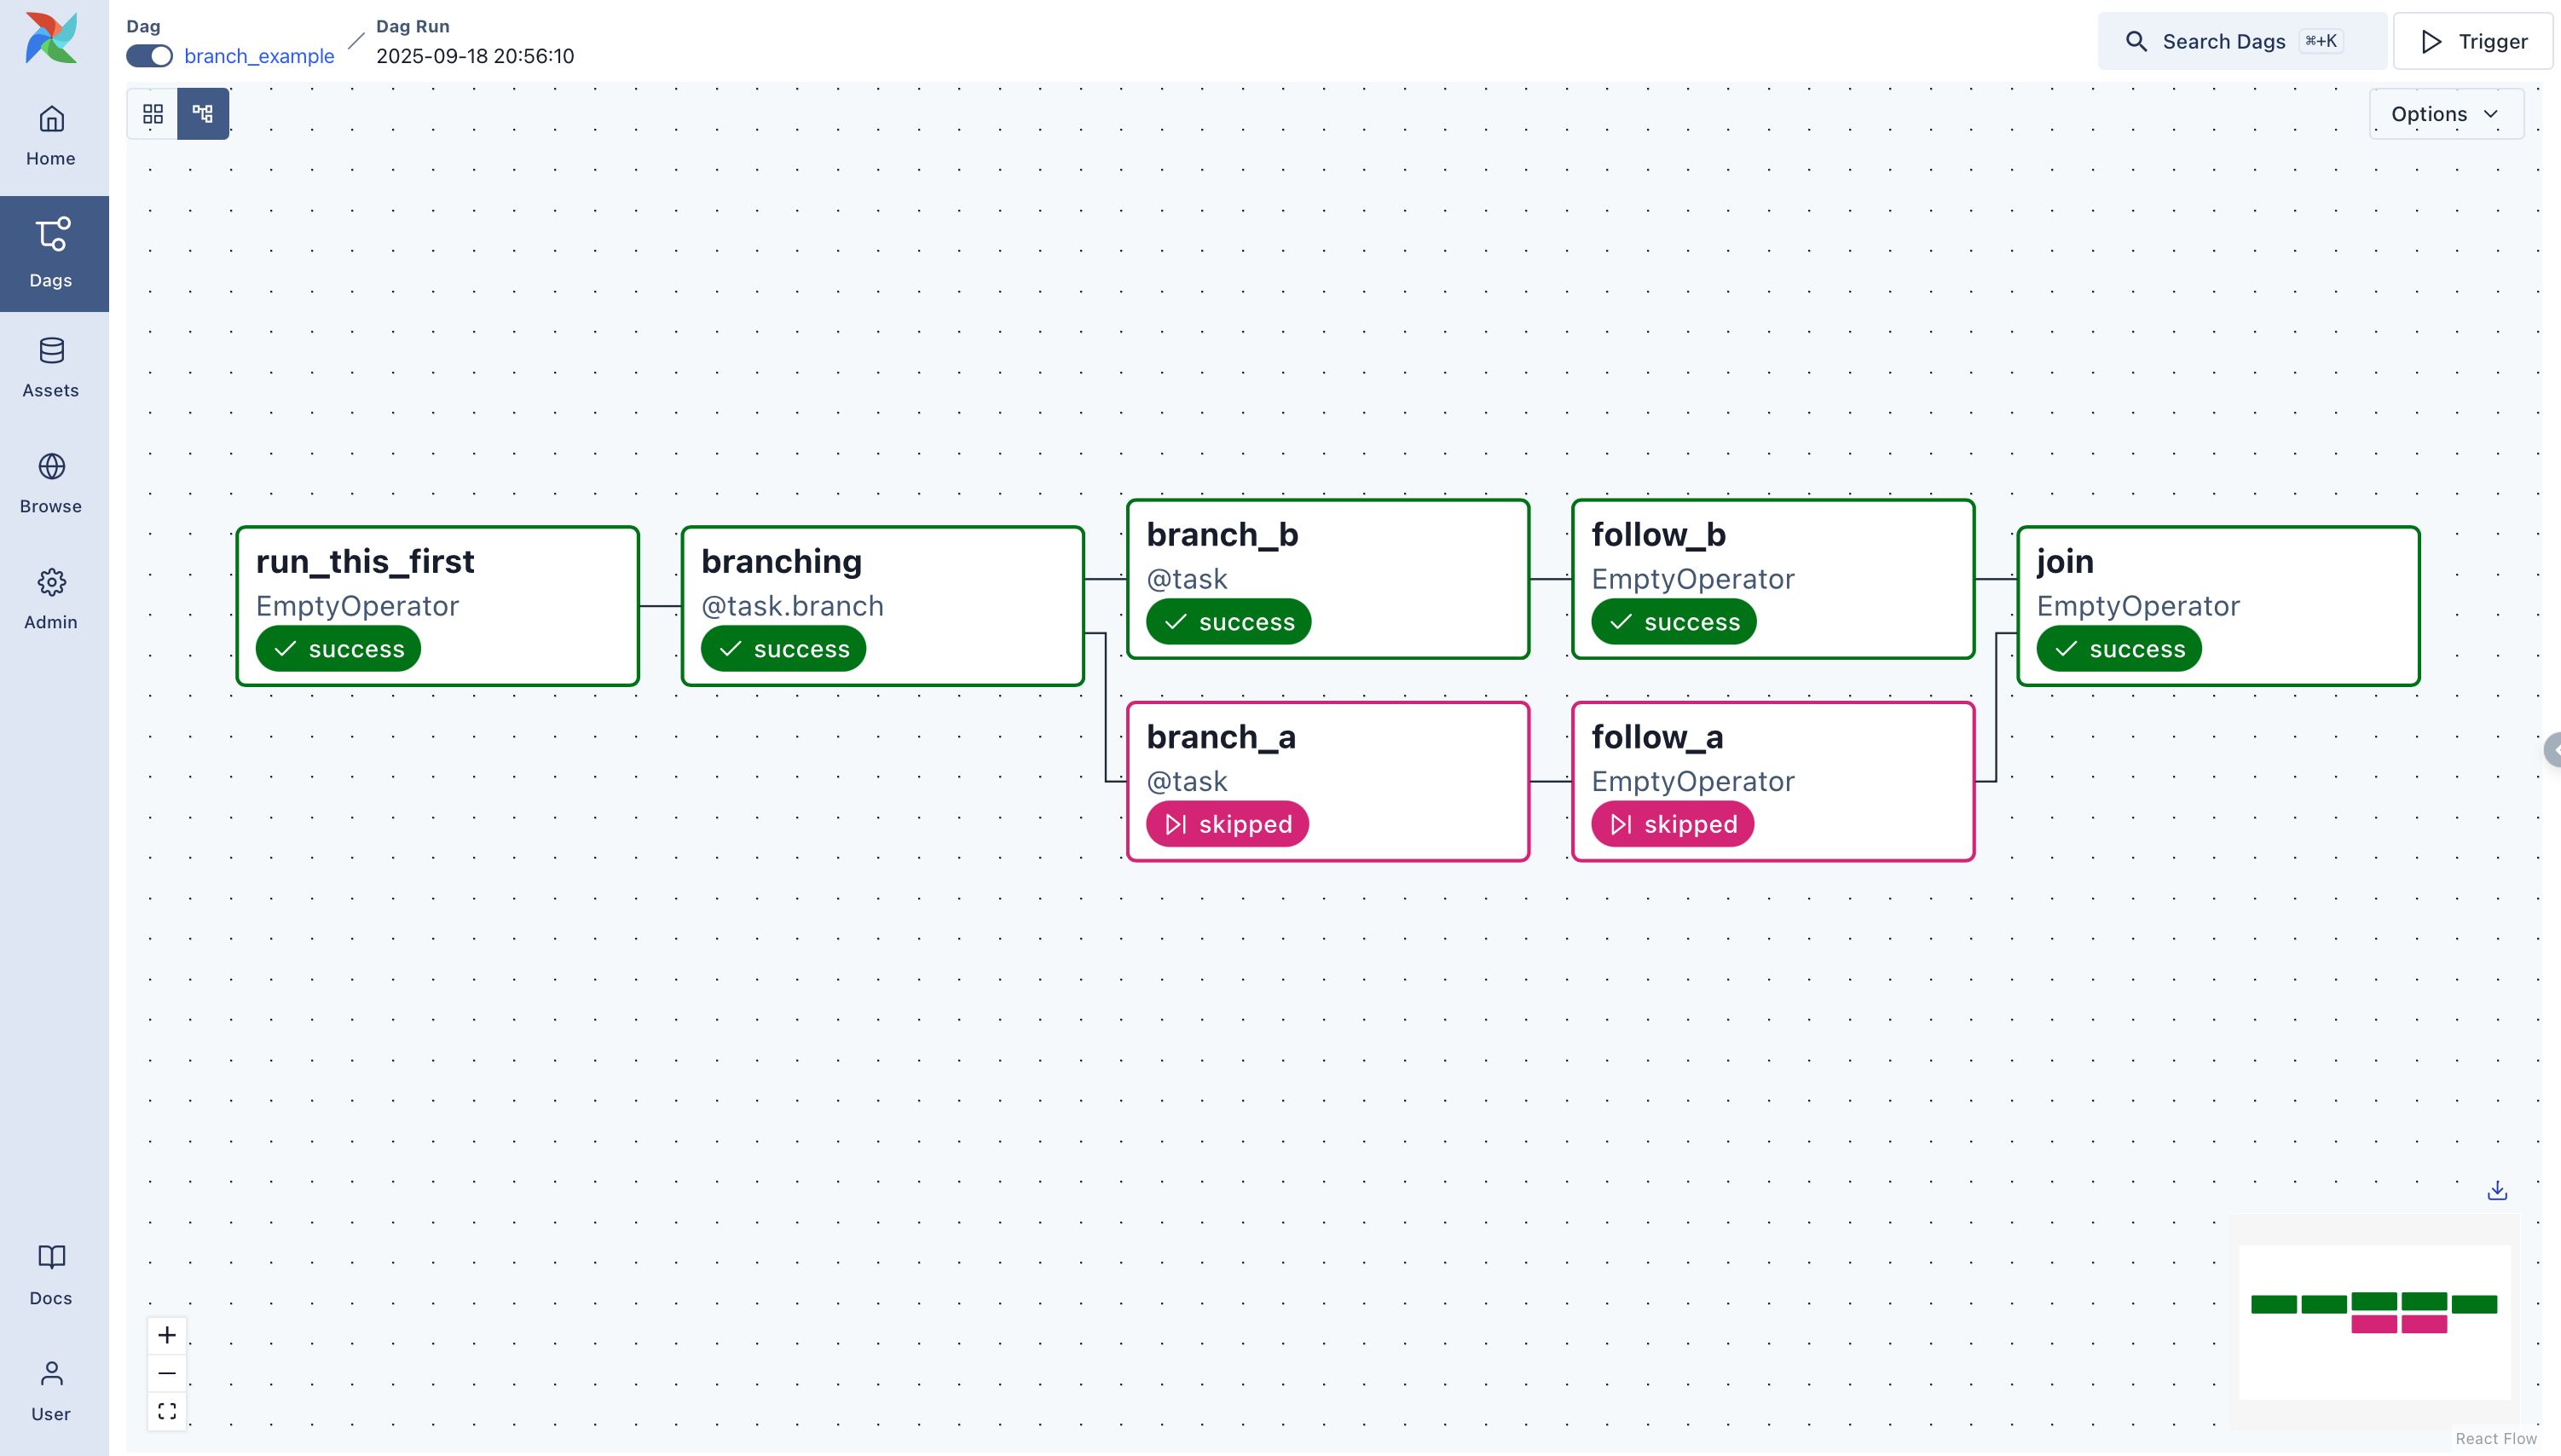Image resolution: width=2561 pixels, height=1456 pixels.
Task: Click the zoom out minus button
Action: [167, 1373]
